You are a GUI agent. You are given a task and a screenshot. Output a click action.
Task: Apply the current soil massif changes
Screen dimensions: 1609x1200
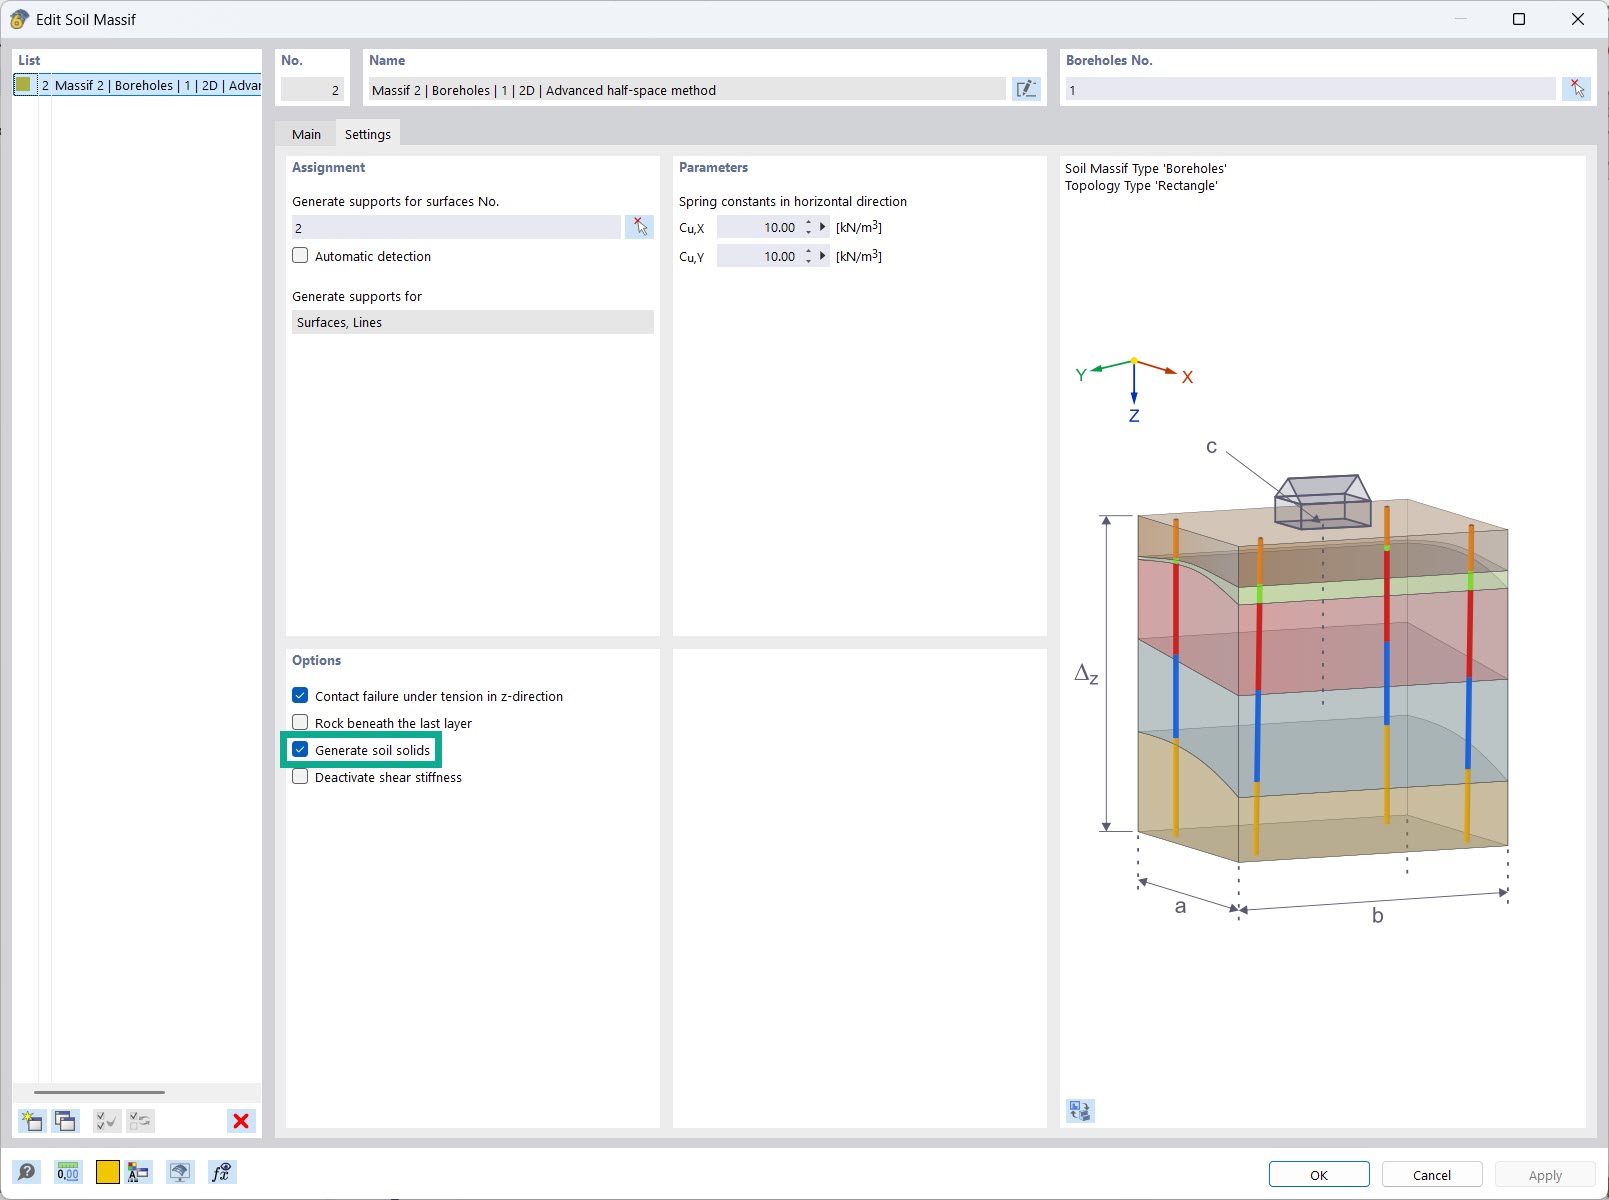pyautogui.click(x=1543, y=1174)
